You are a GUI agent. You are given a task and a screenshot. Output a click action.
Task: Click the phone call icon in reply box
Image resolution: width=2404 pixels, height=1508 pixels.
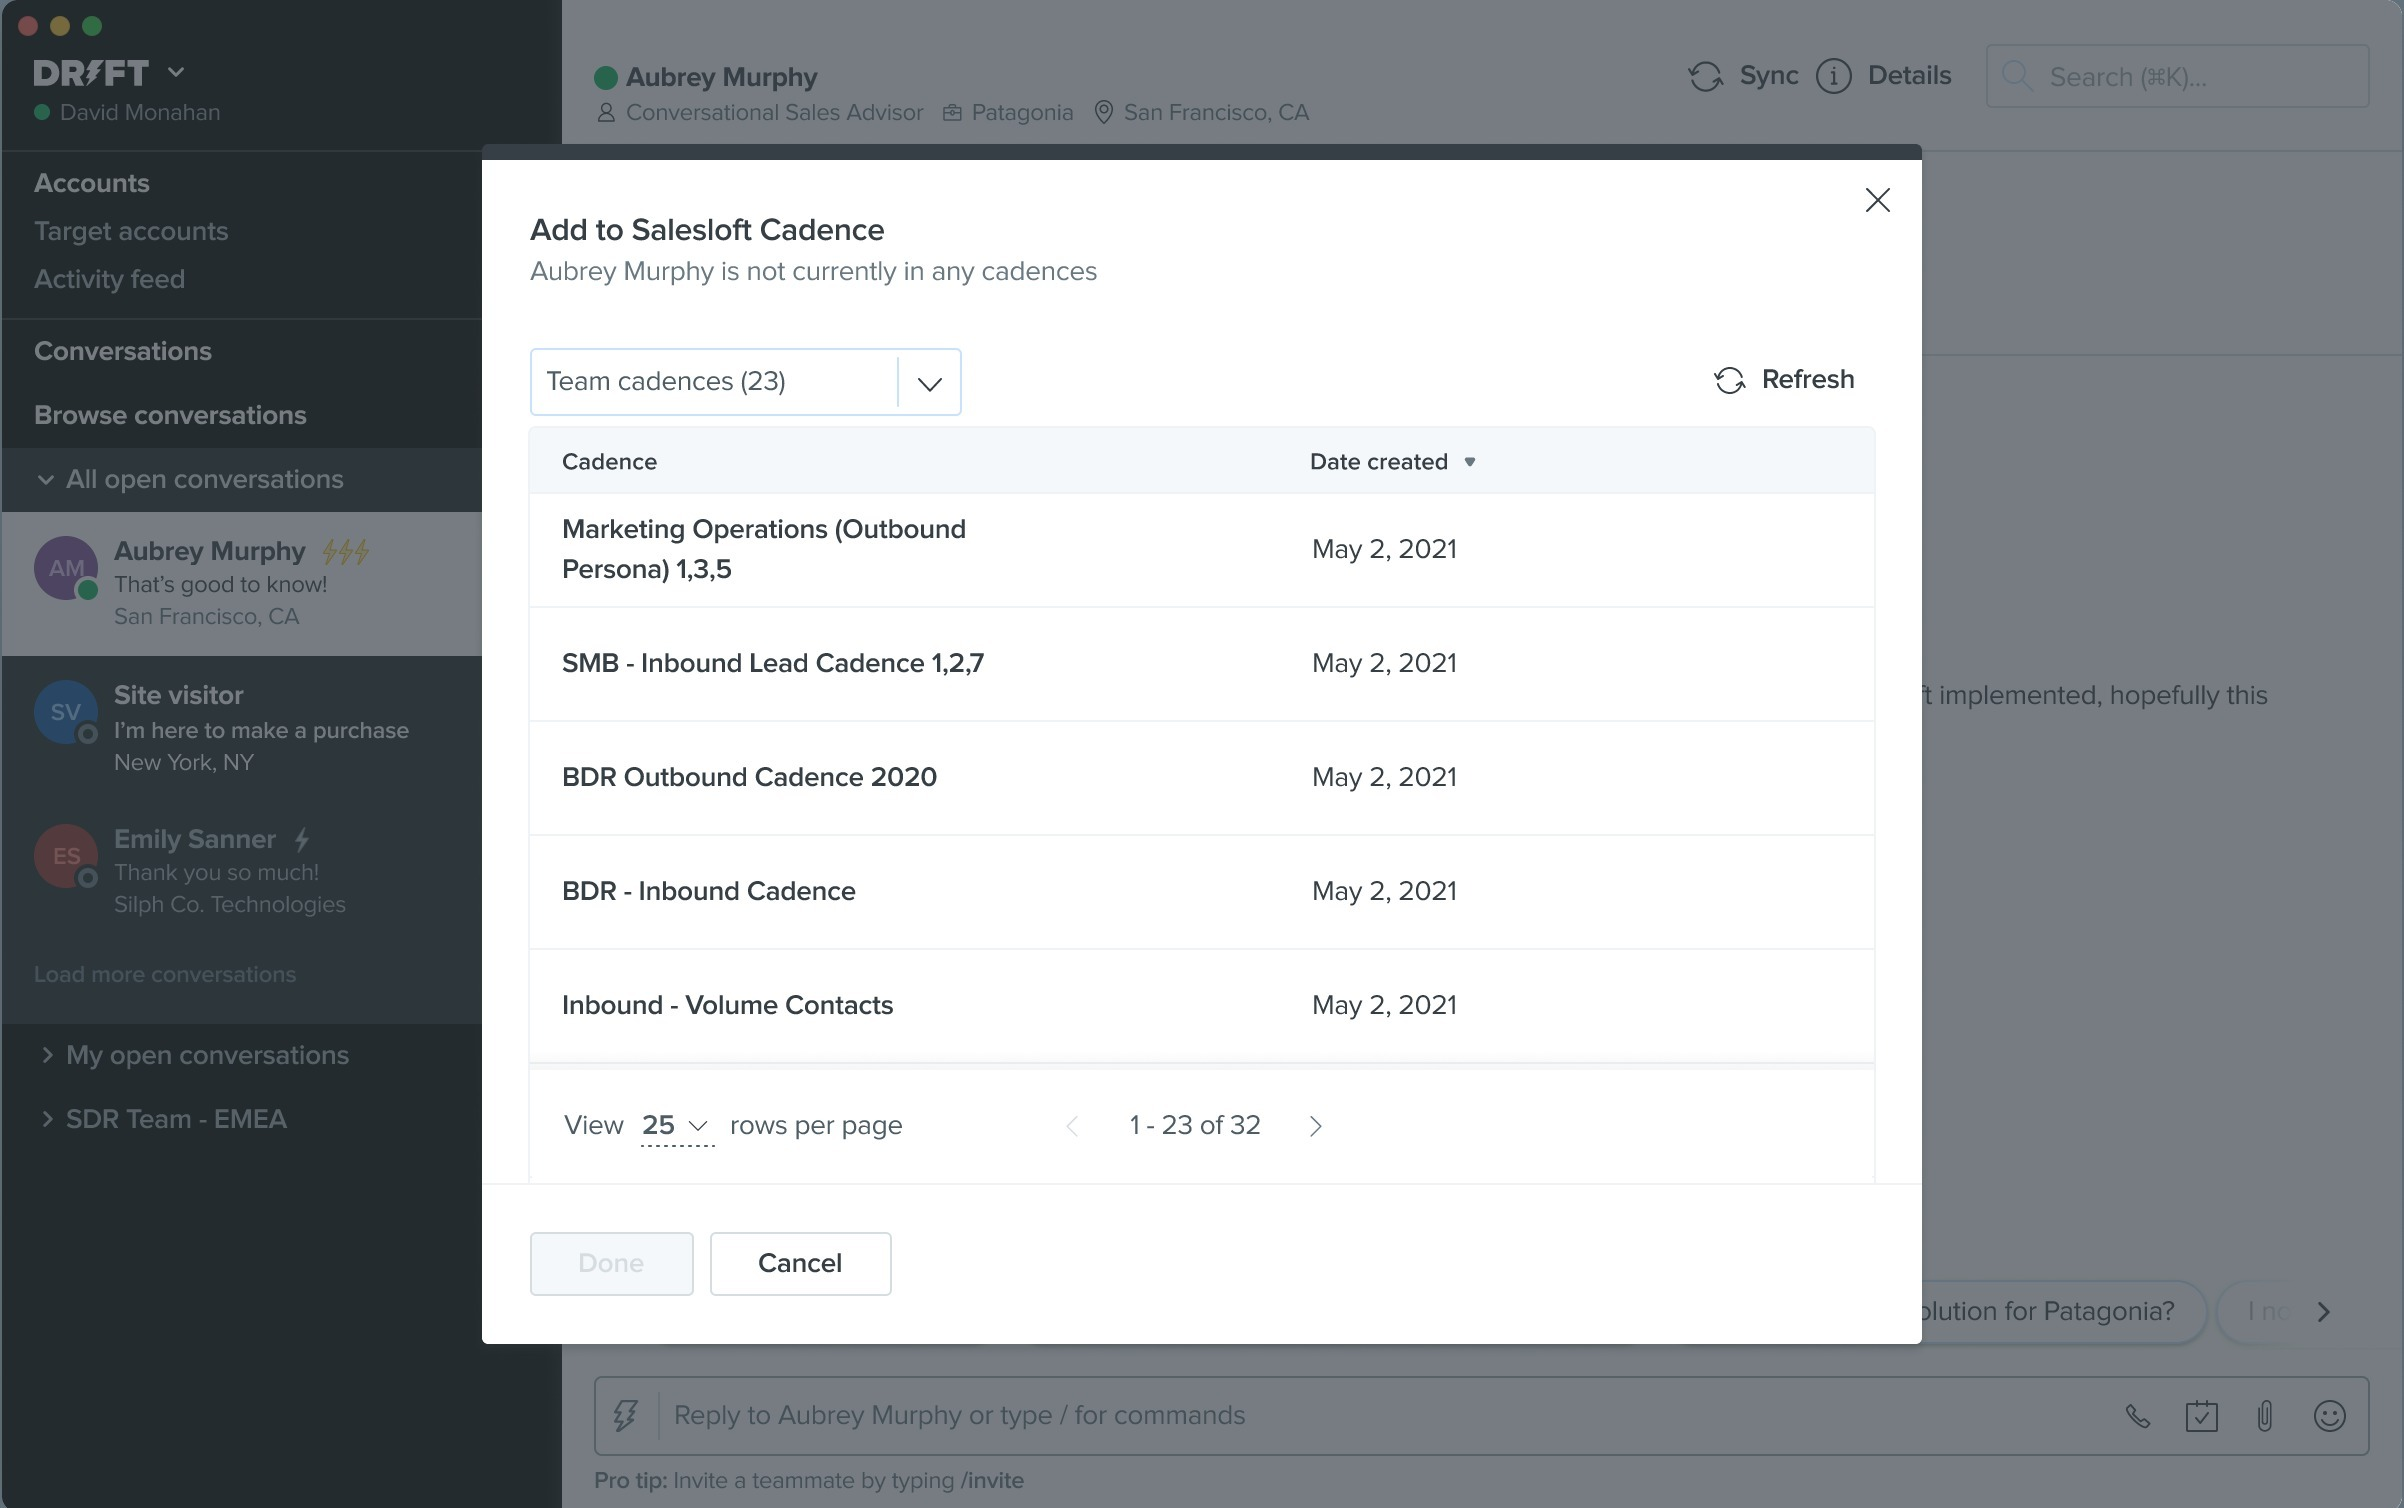[2137, 1416]
